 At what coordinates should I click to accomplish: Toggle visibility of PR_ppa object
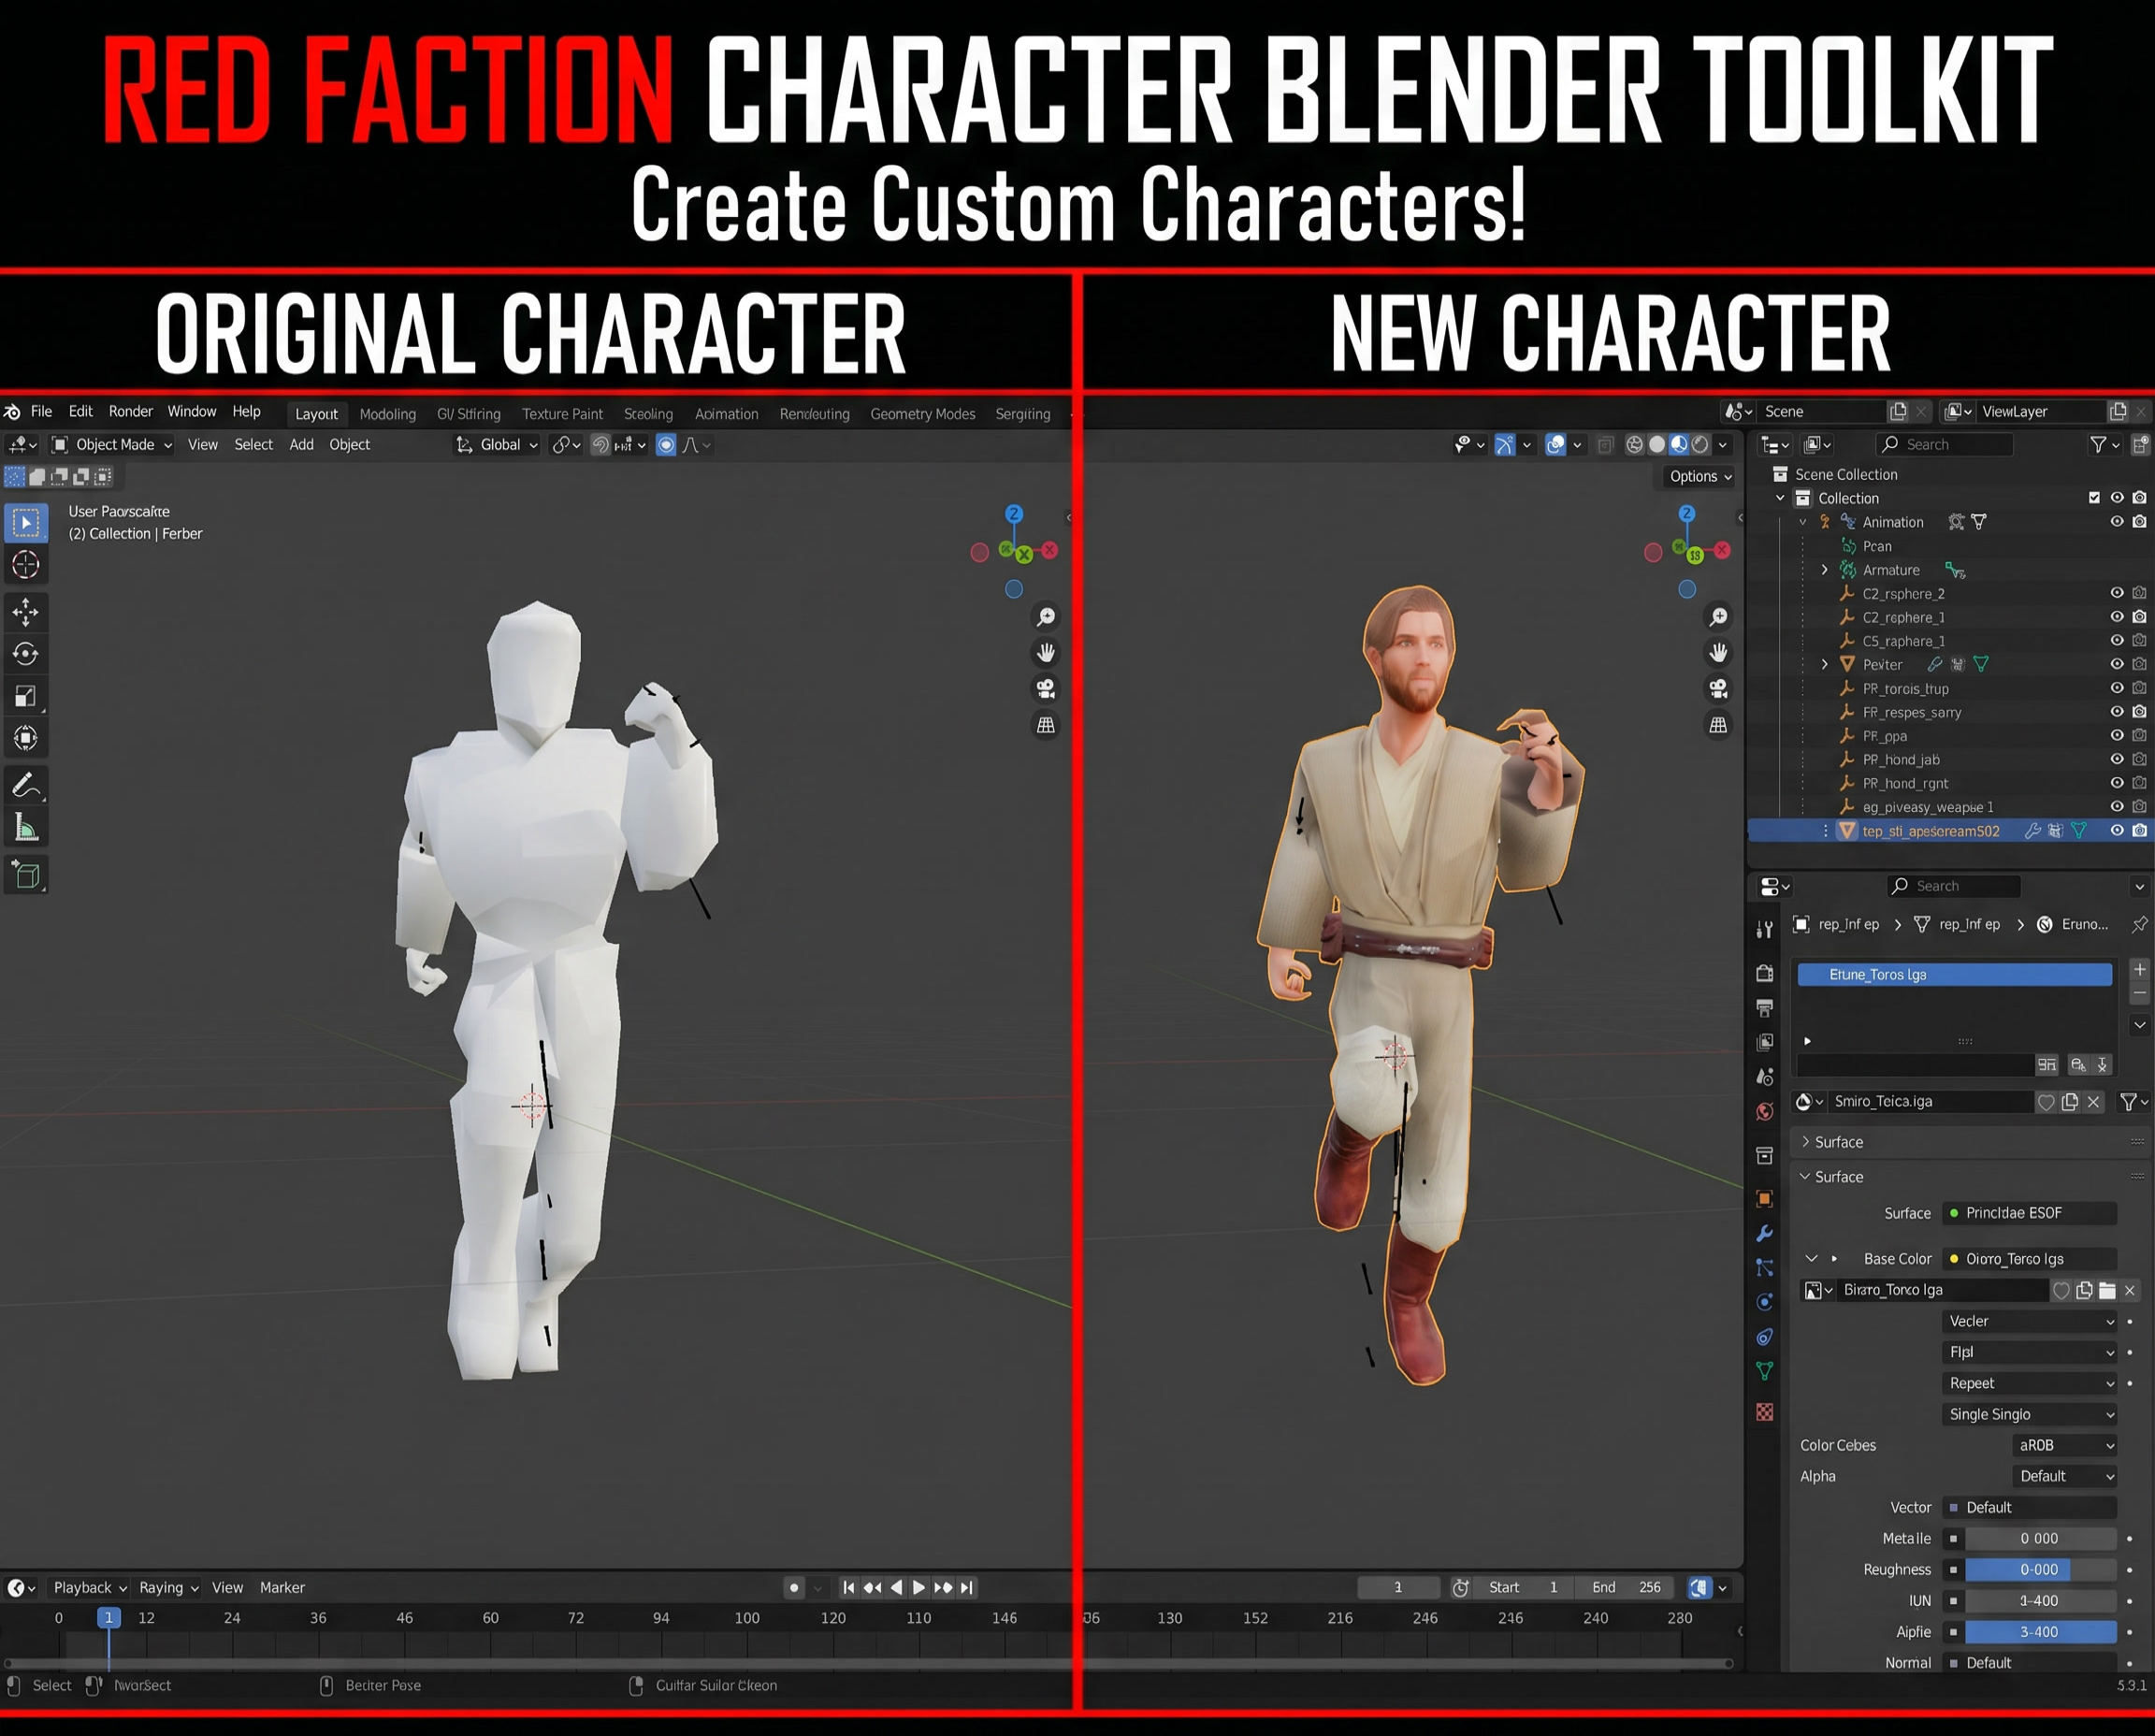point(2117,736)
